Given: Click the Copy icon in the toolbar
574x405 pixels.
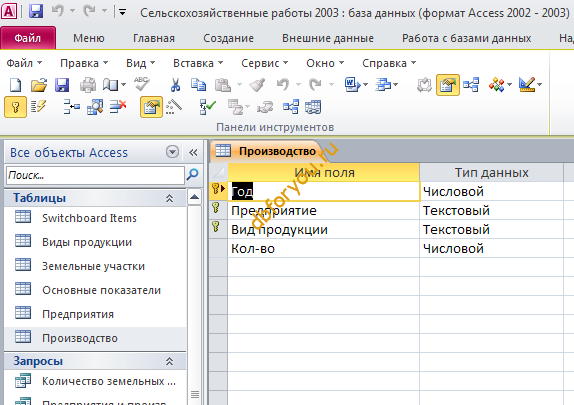Looking at the screenshot, I should pos(198,85).
